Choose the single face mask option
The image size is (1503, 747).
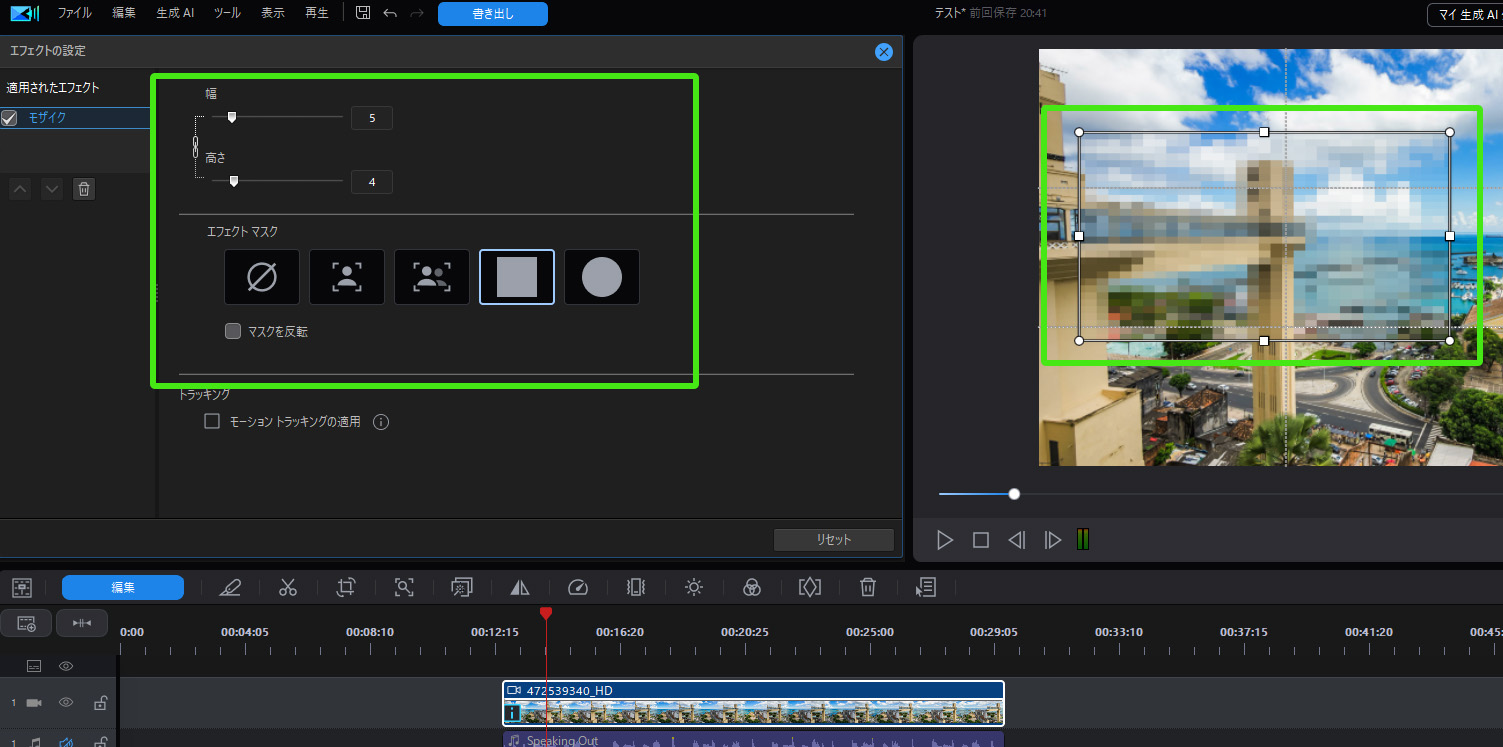click(x=347, y=277)
